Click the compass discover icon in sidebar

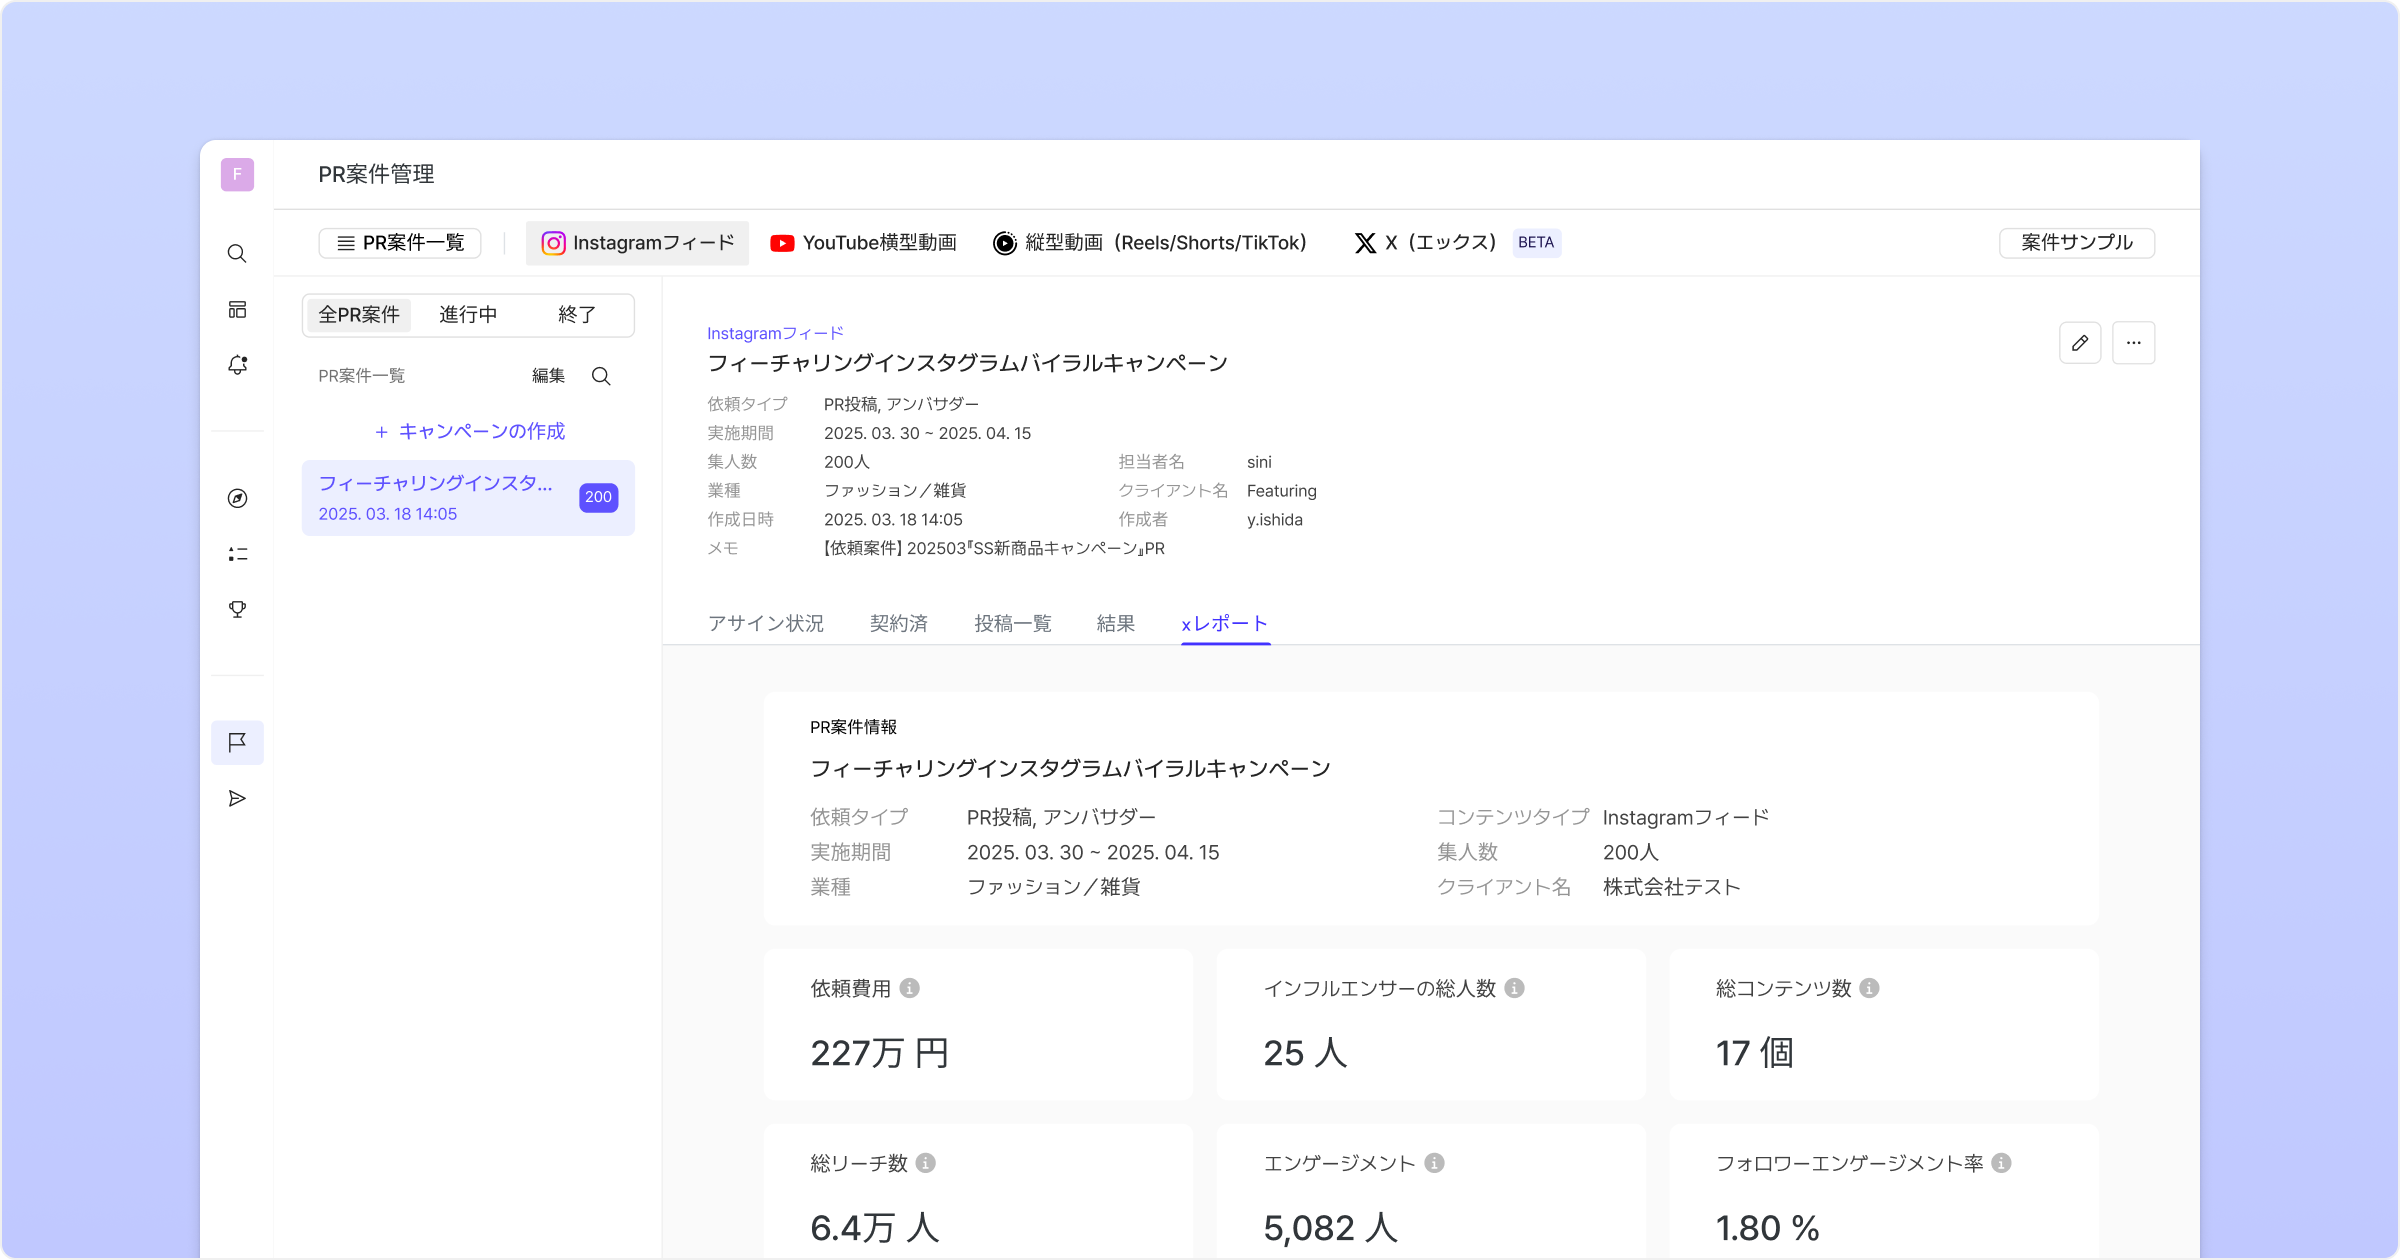[x=237, y=498]
